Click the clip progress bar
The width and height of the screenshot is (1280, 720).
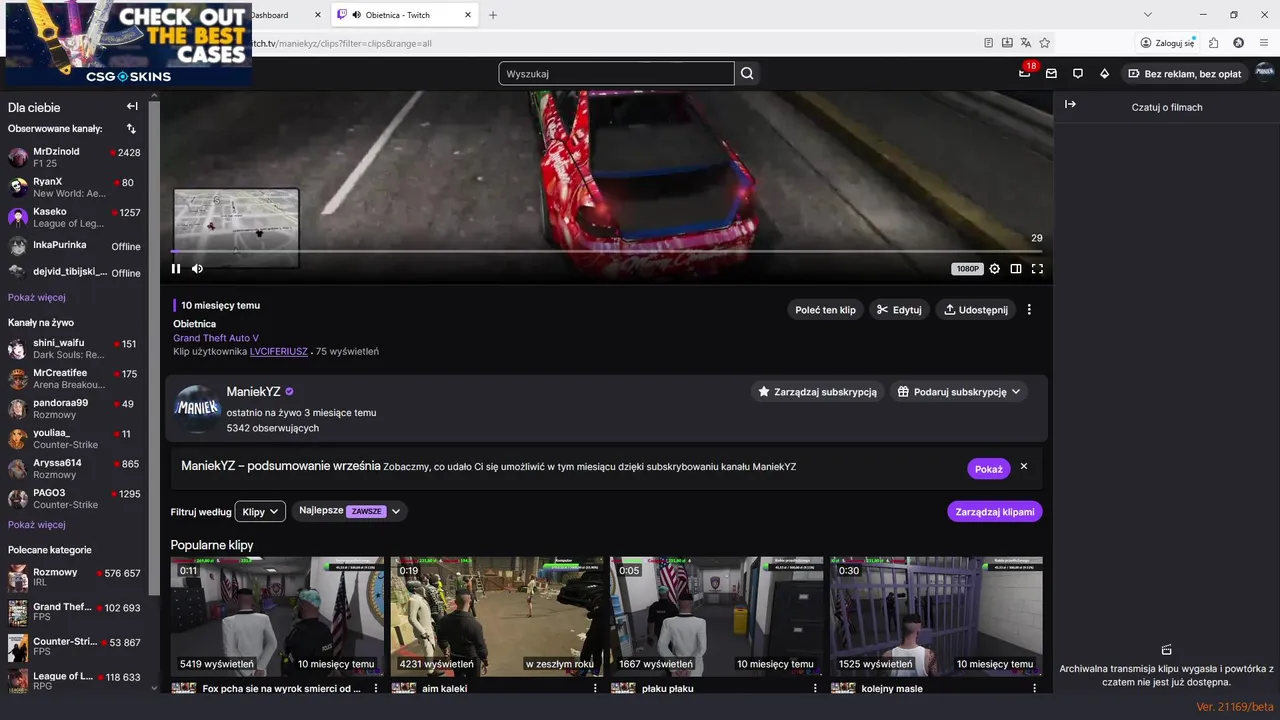[606, 251]
